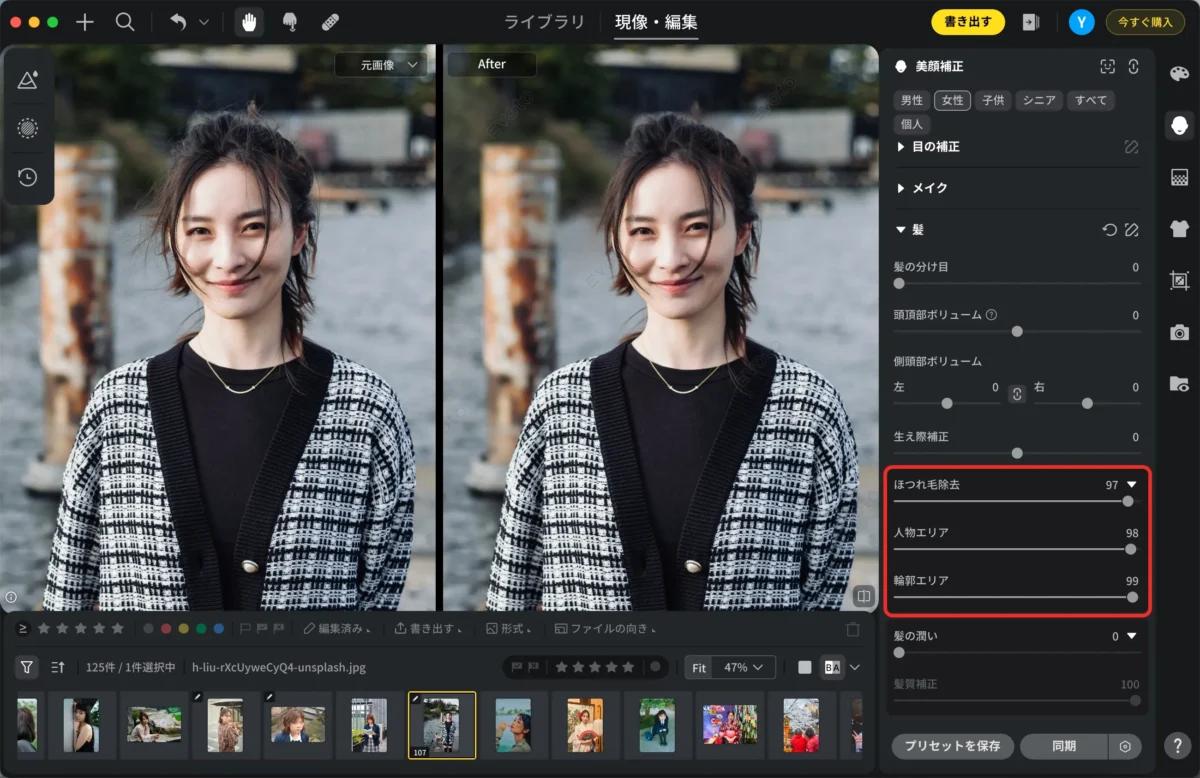The width and height of the screenshot is (1200, 778).
Task: Toggle the left-right volume link icon
Action: (1017, 394)
